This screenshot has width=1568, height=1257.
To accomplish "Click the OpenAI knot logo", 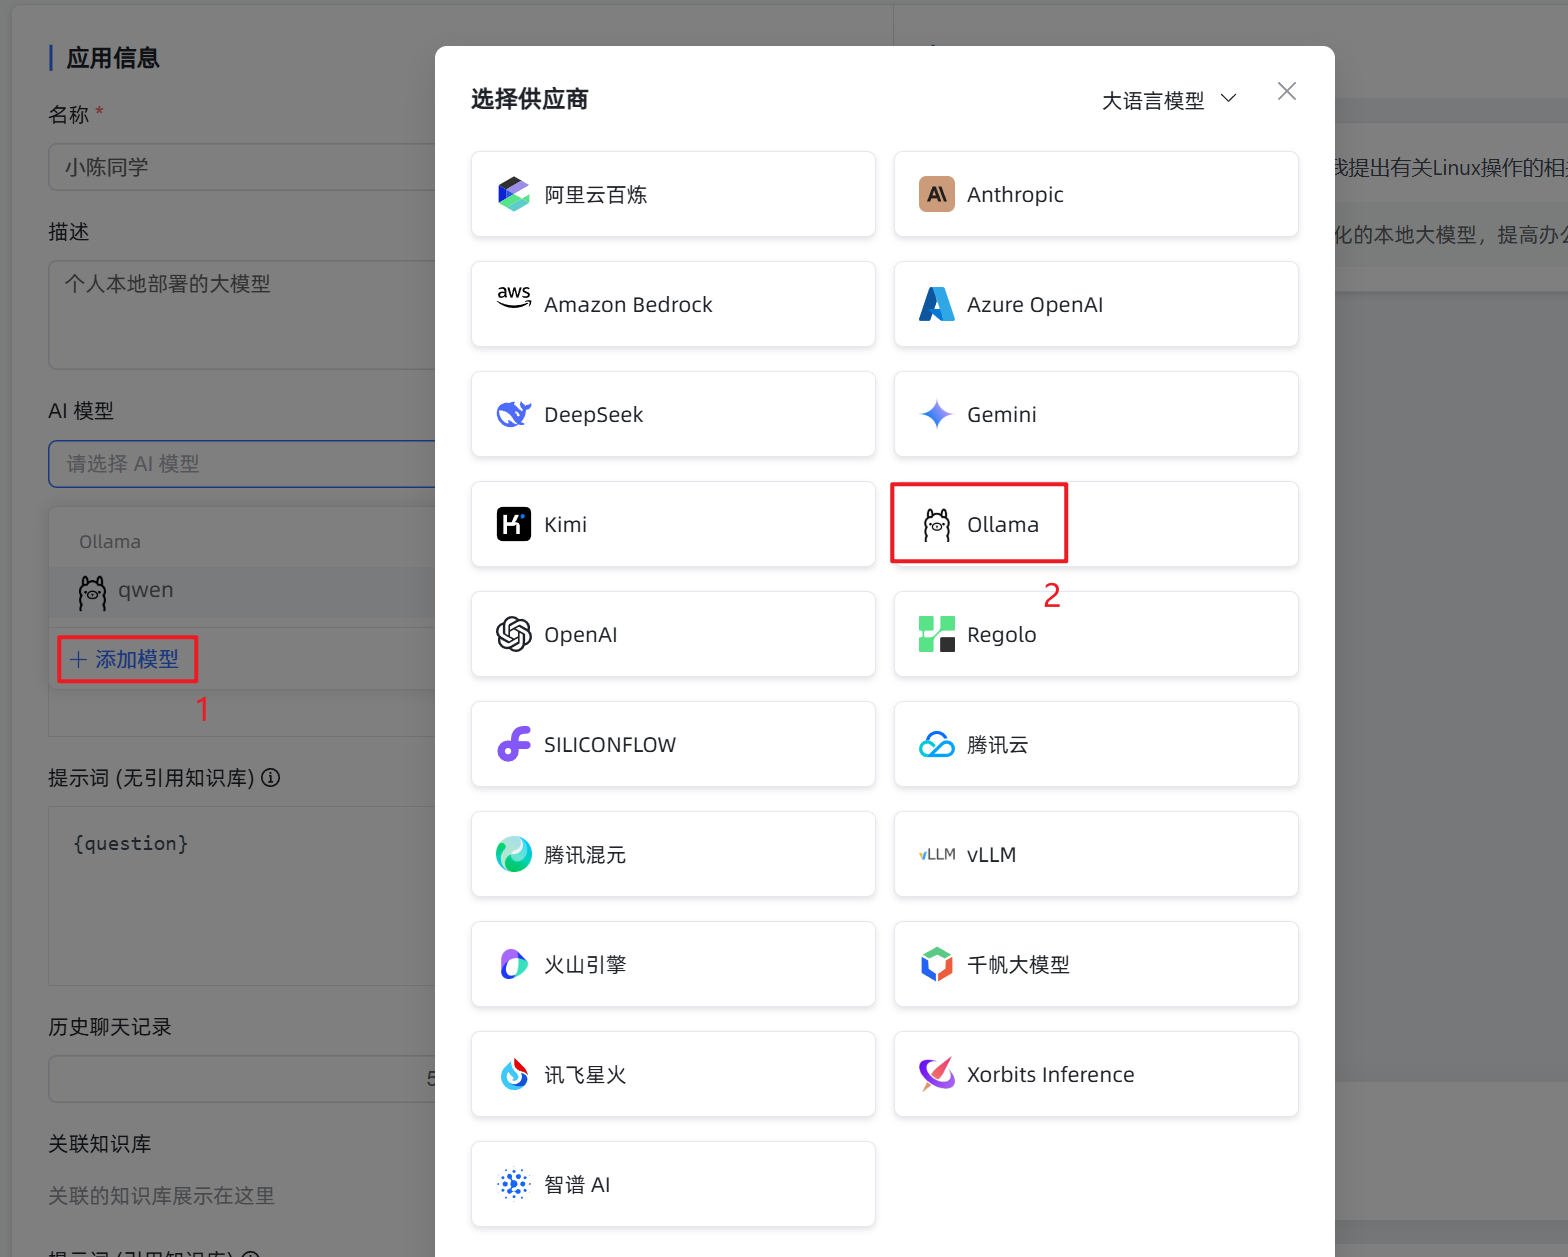I will [514, 634].
